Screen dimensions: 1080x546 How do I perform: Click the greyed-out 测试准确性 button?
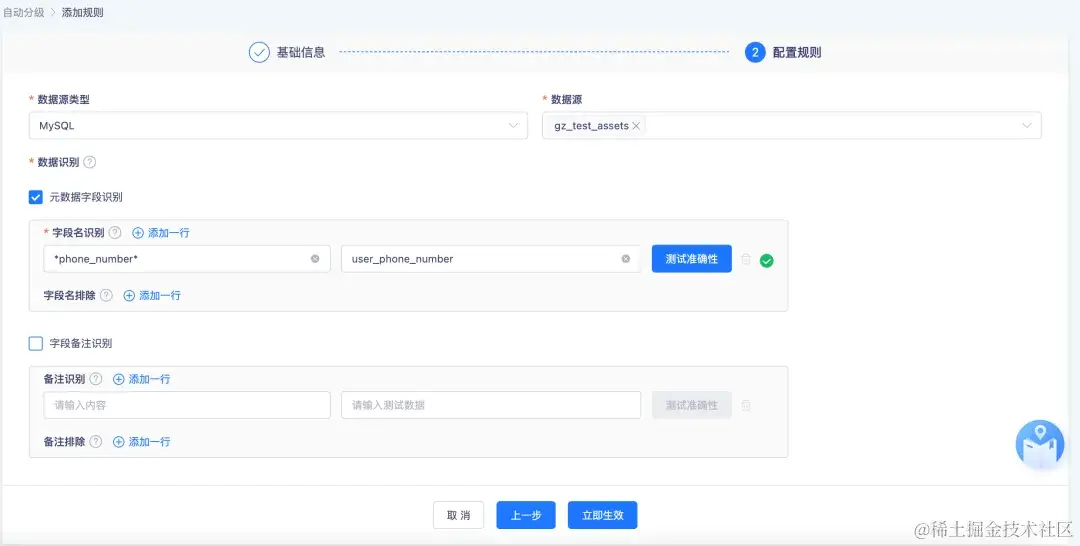pyautogui.click(x=692, y=406)
